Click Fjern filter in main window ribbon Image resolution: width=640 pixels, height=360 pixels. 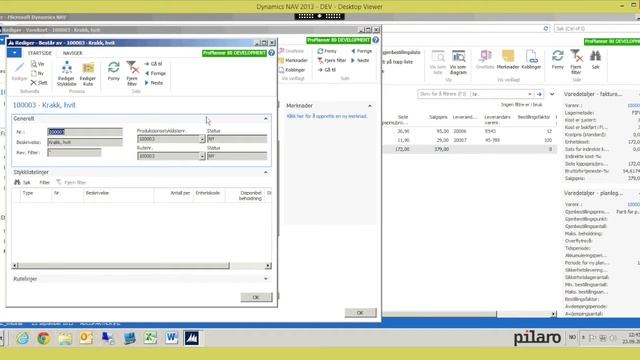pos(576,62)
